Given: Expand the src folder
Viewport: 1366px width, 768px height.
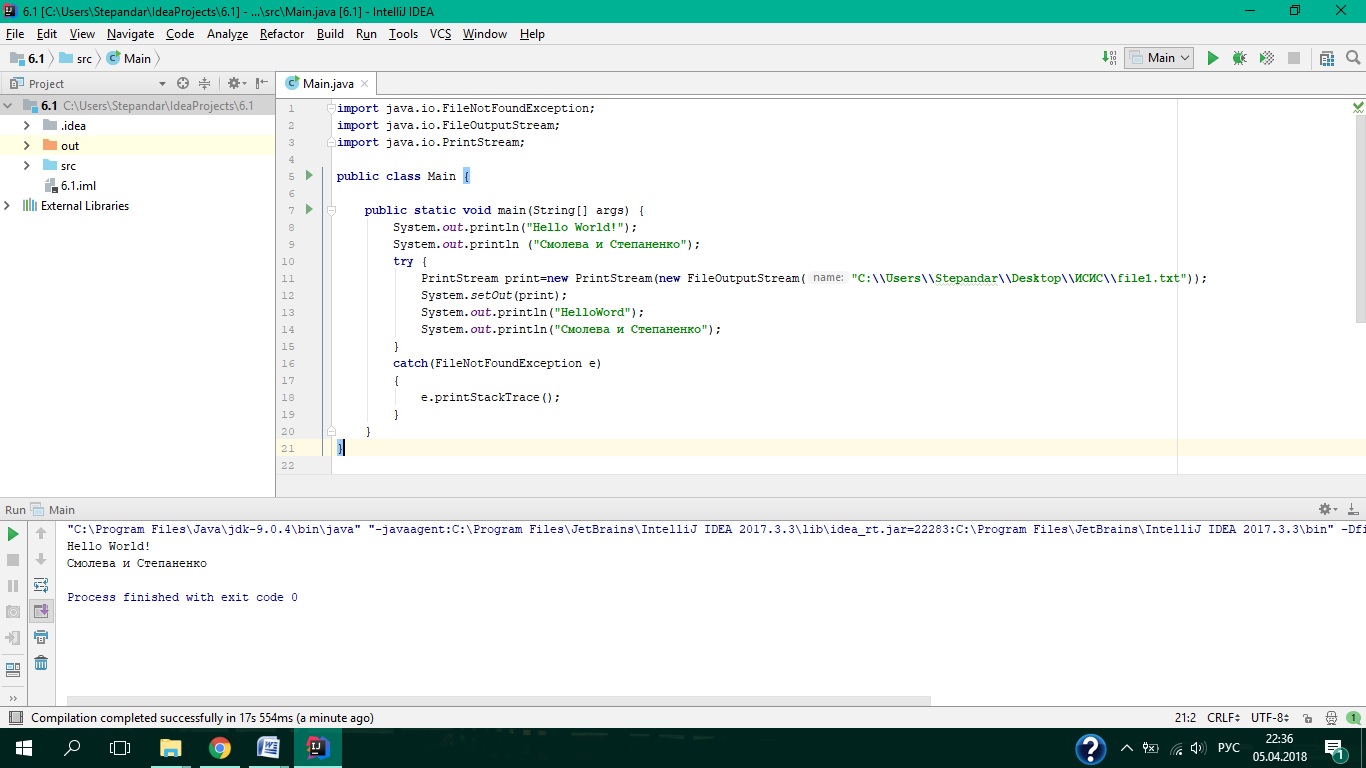Looking at the screenshot, I should pos(27,166).
